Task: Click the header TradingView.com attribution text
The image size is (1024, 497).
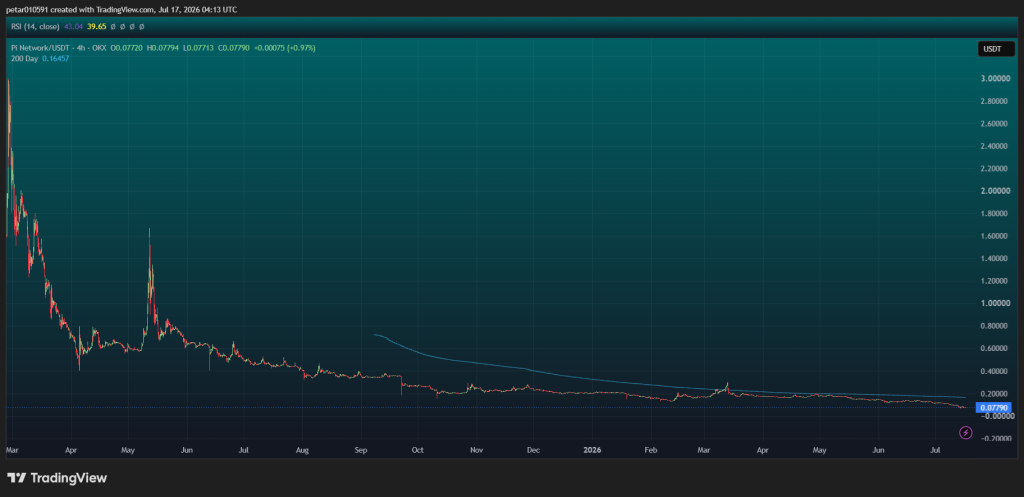Action: [x=124, y=10]
